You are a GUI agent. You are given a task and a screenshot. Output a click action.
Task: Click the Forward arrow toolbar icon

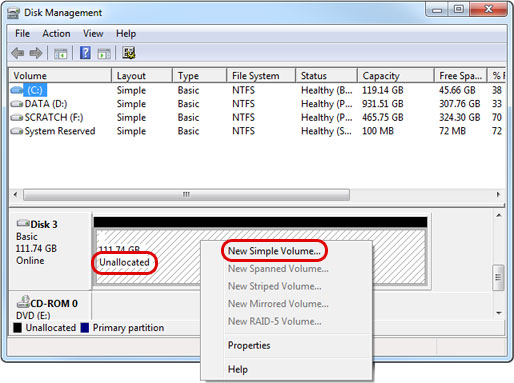pos(36,53)
